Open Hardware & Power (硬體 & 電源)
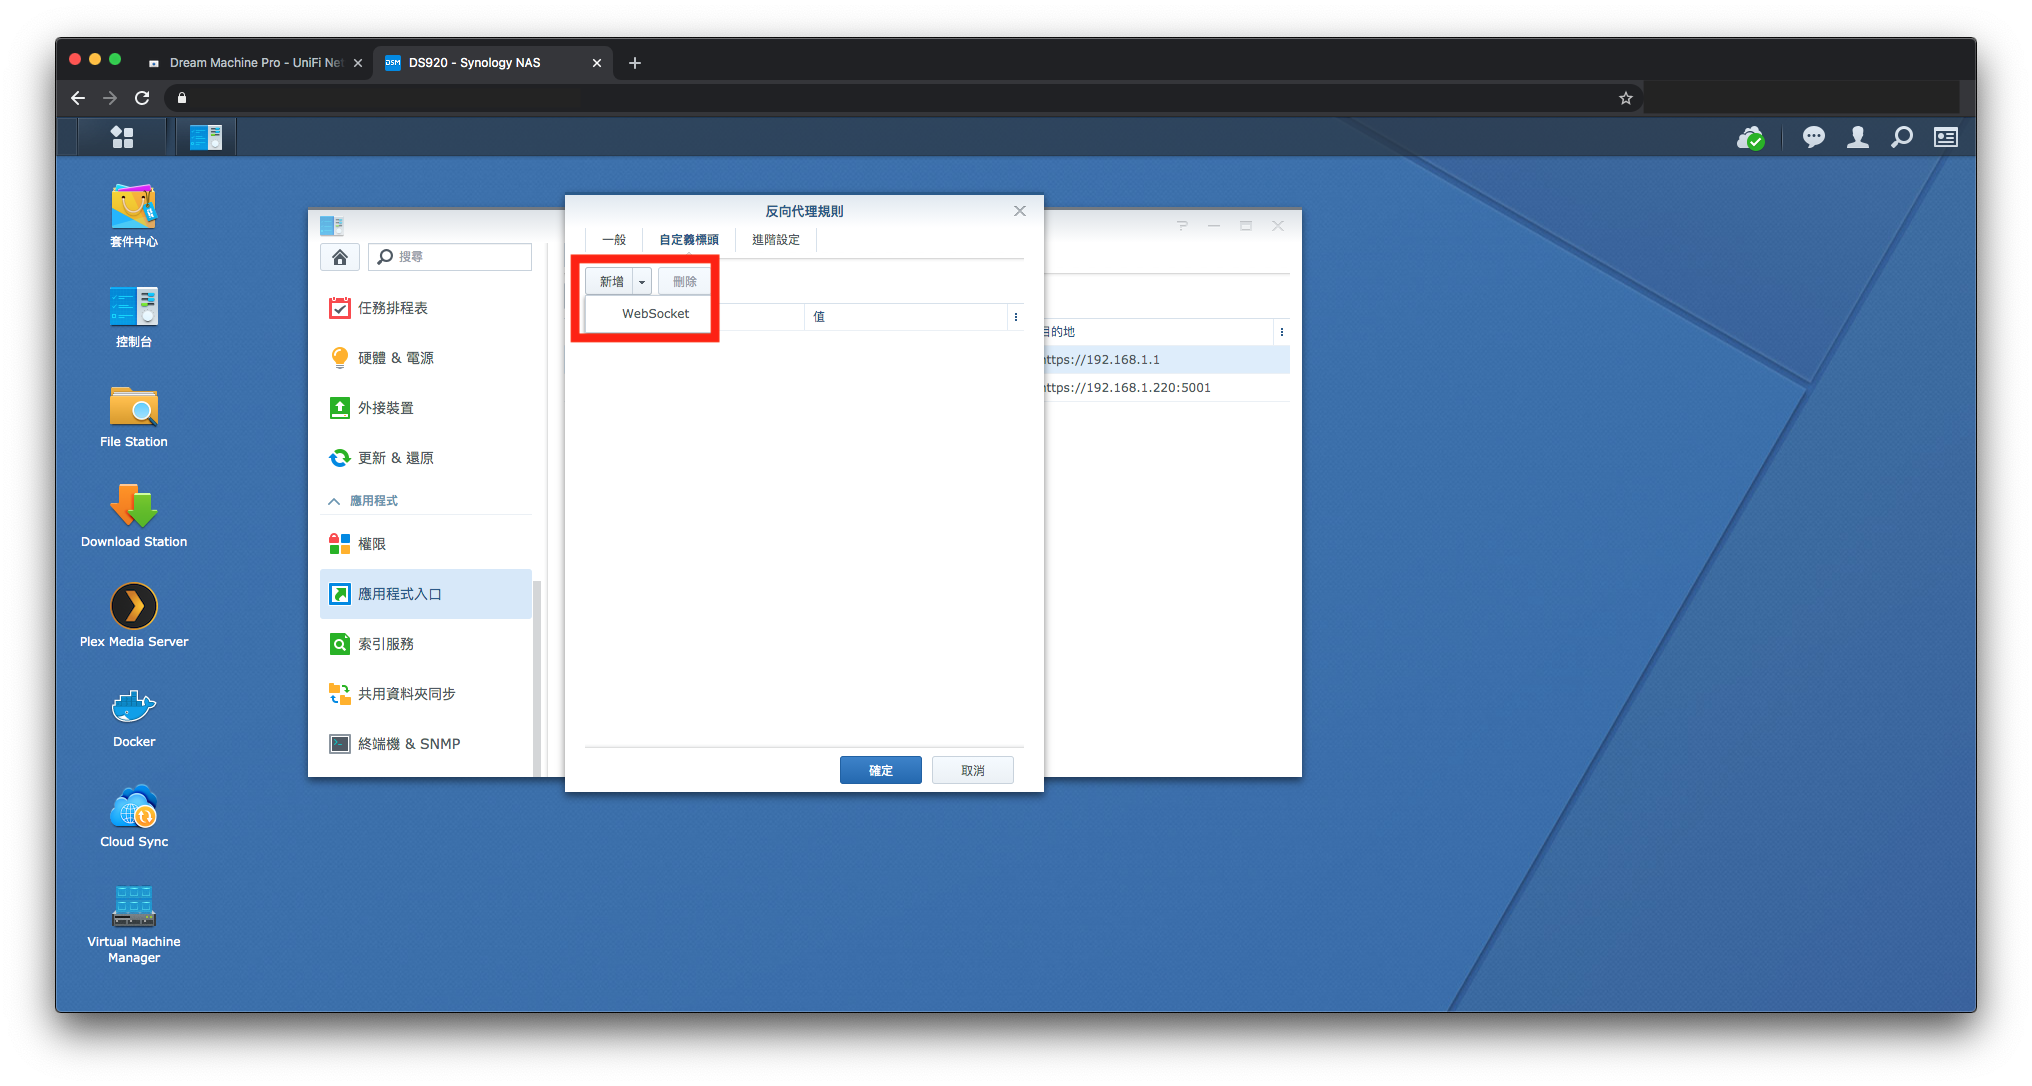This screenshot has width=2032, height=1086. (x=426, y=358)
